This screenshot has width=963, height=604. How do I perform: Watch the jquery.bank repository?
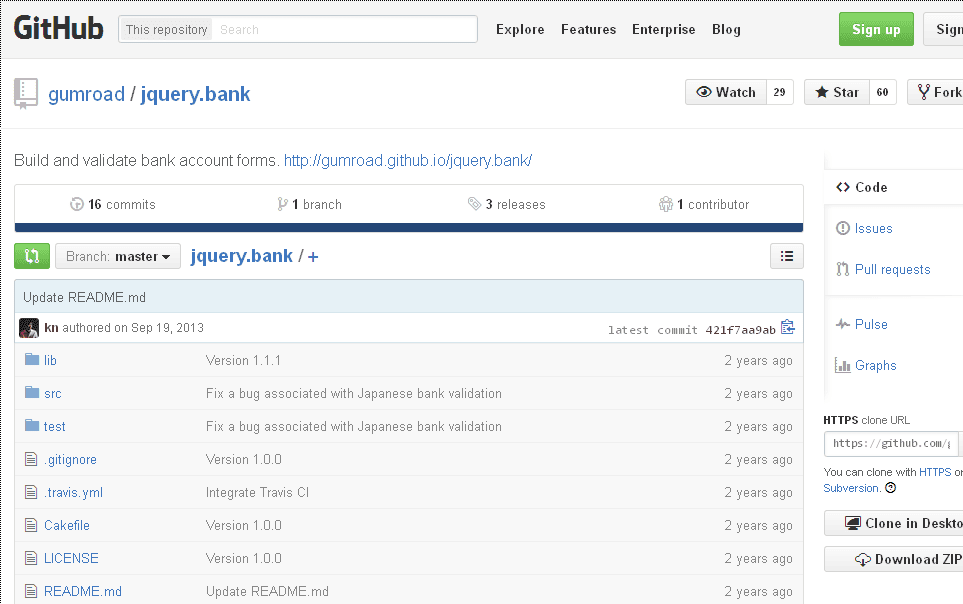[x=726, y=92]
